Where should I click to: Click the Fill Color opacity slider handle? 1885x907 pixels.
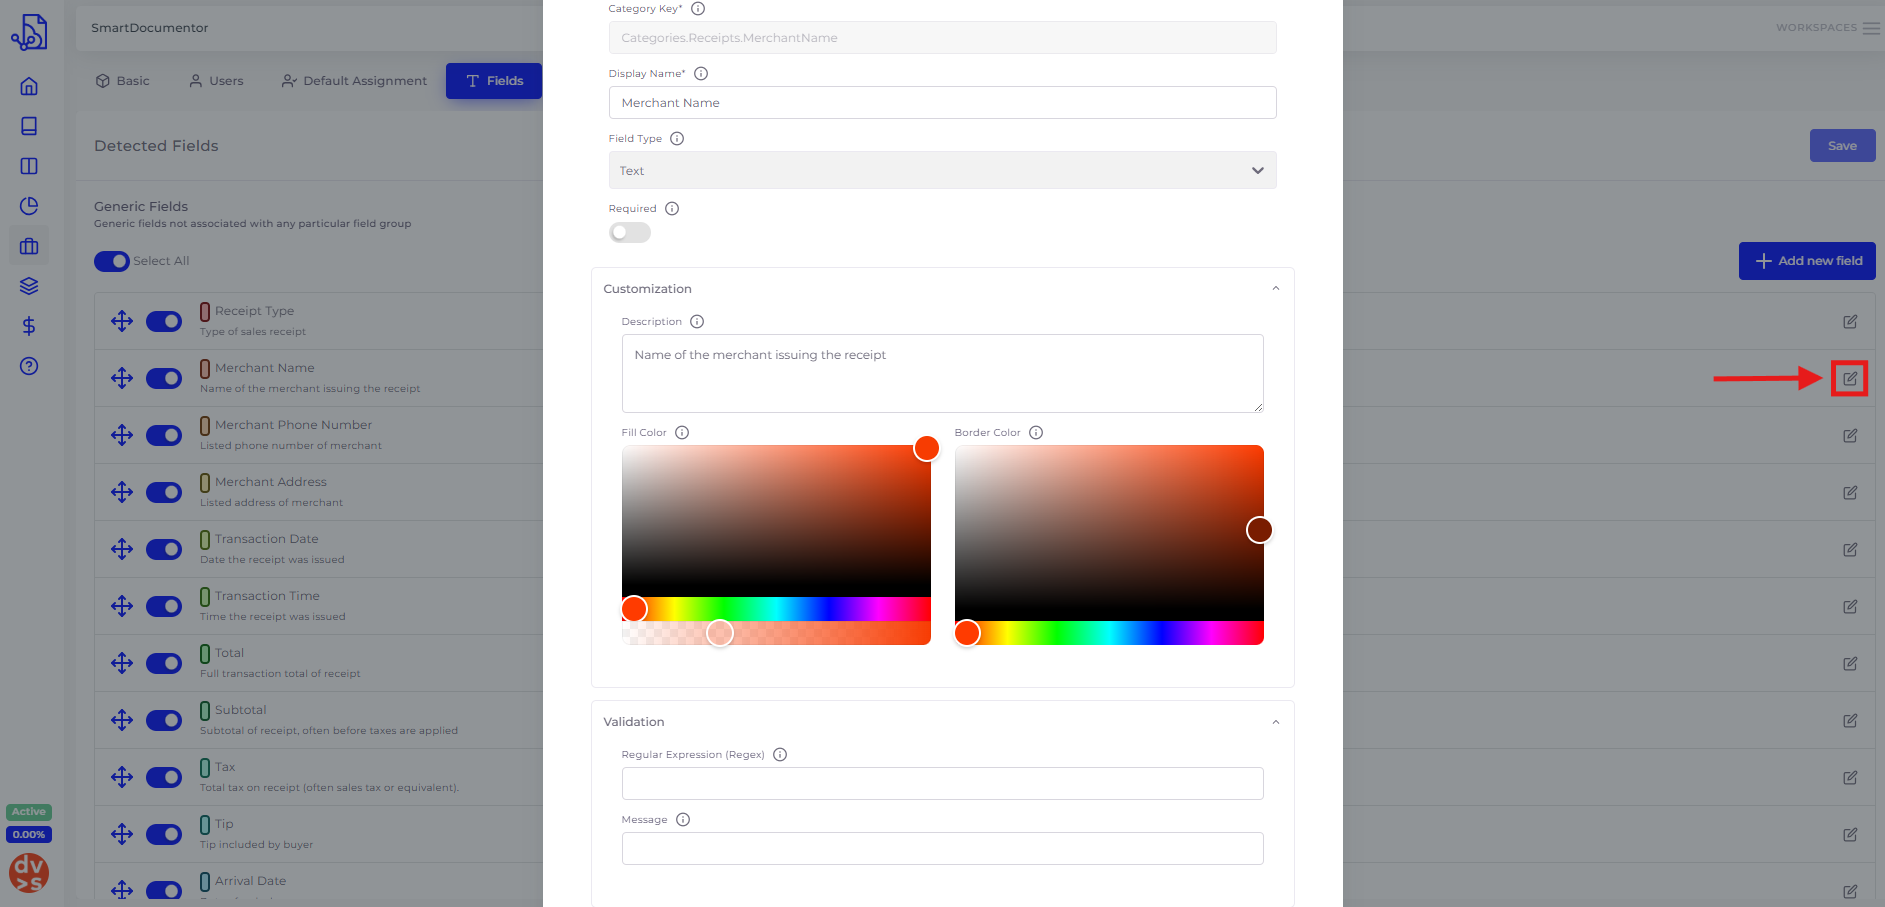720,633
